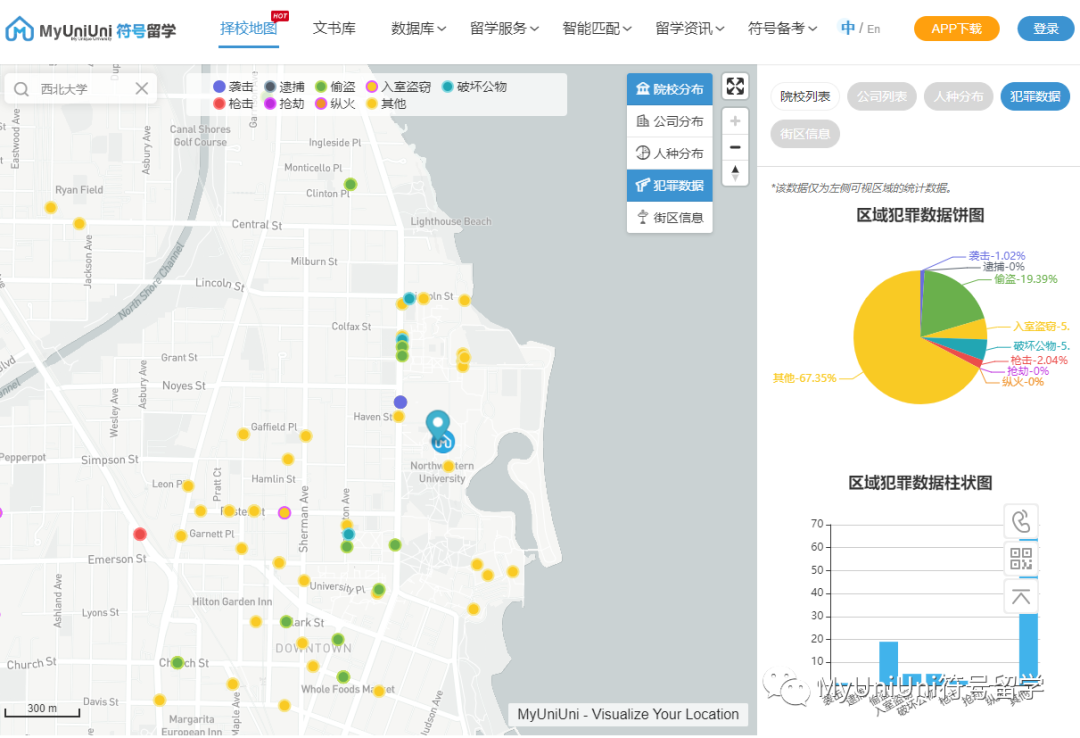Click the 入室盗窃 marker near Sherman Ave

(284, 513)
